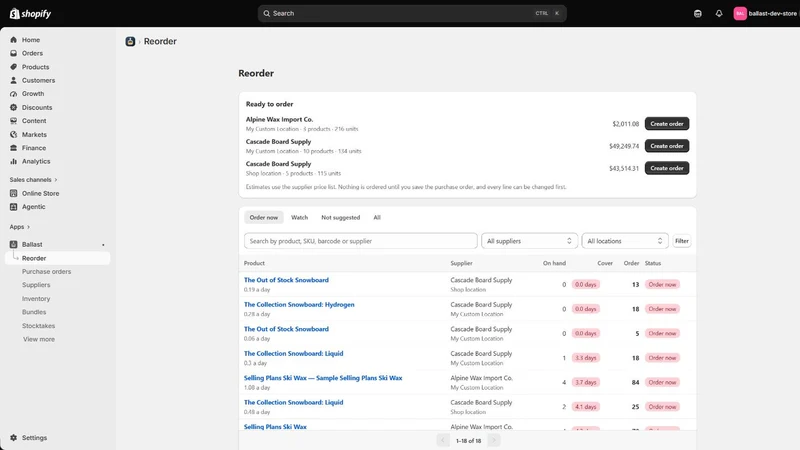Click the Orders inbox icon
Image resolution: width=800 pixels, height=450 pixels.
14,53
